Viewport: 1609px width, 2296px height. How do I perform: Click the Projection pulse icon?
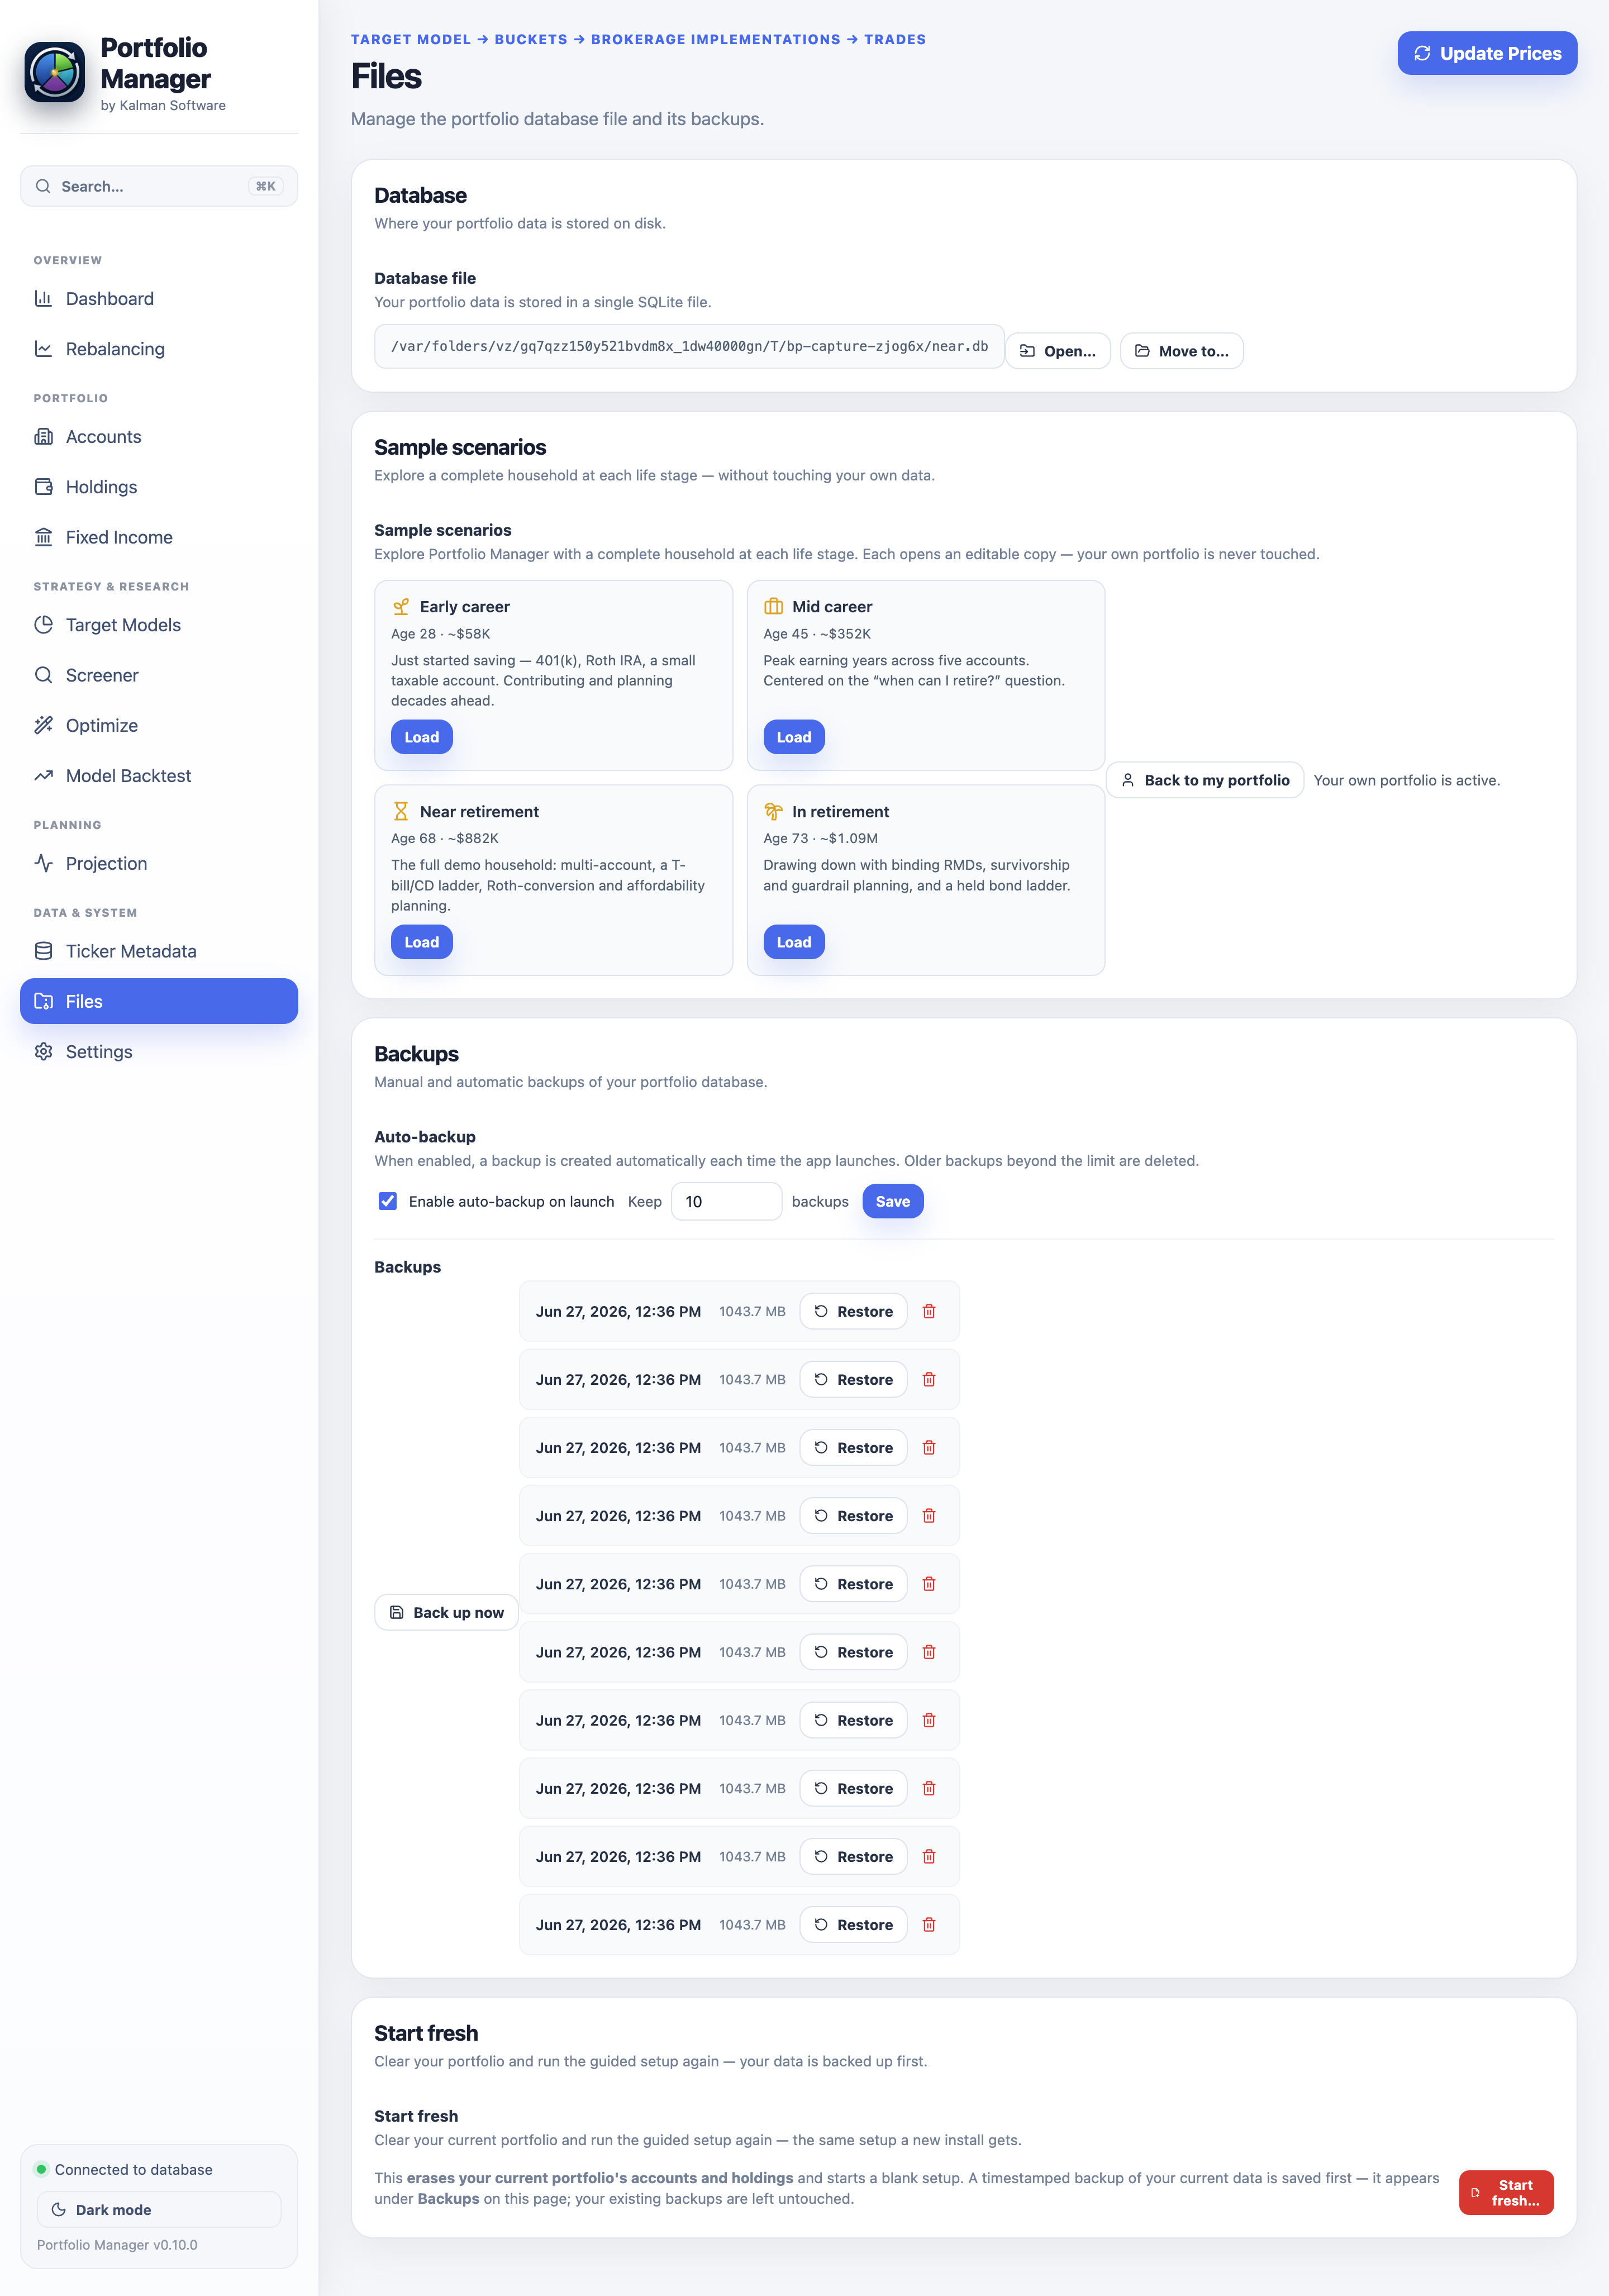pyautogui.click(x=43, y=863)
